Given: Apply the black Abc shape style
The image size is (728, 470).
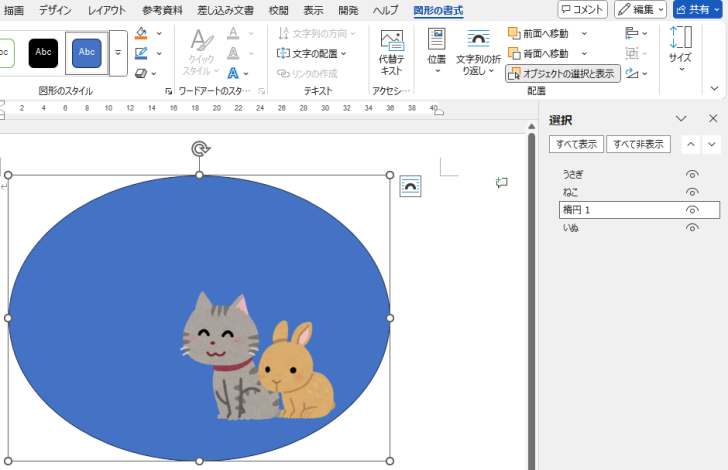Looking at the screenshot, I should tap(43, 53).
